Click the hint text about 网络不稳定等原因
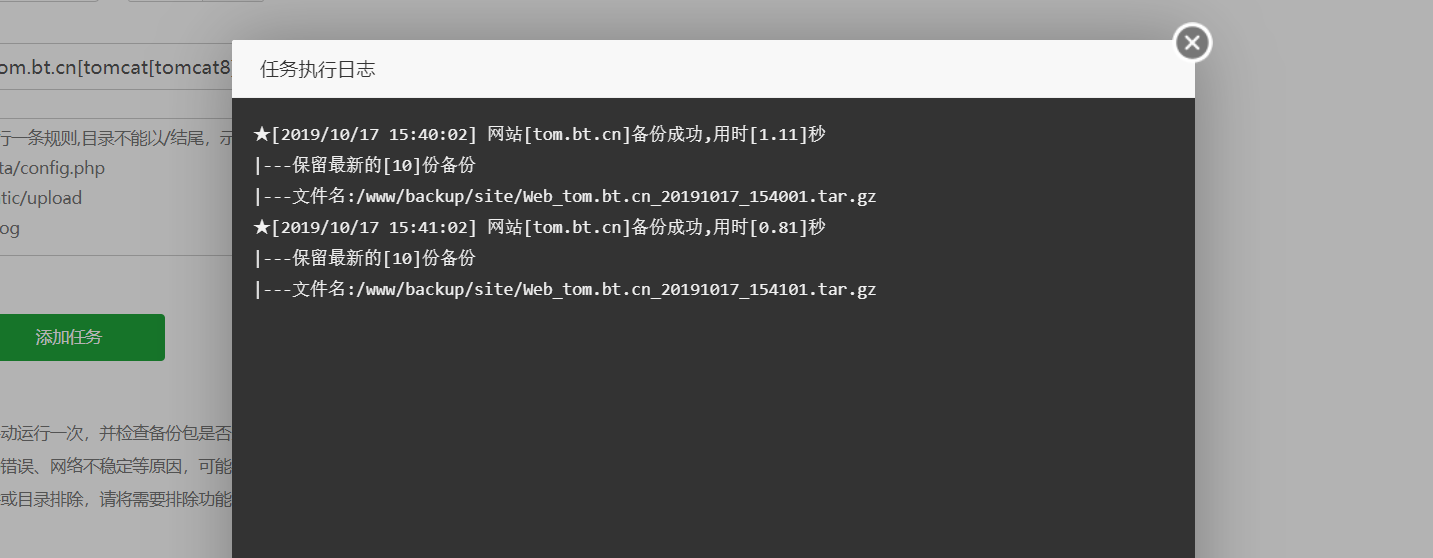1433x558 pixels. coord(116,466)
